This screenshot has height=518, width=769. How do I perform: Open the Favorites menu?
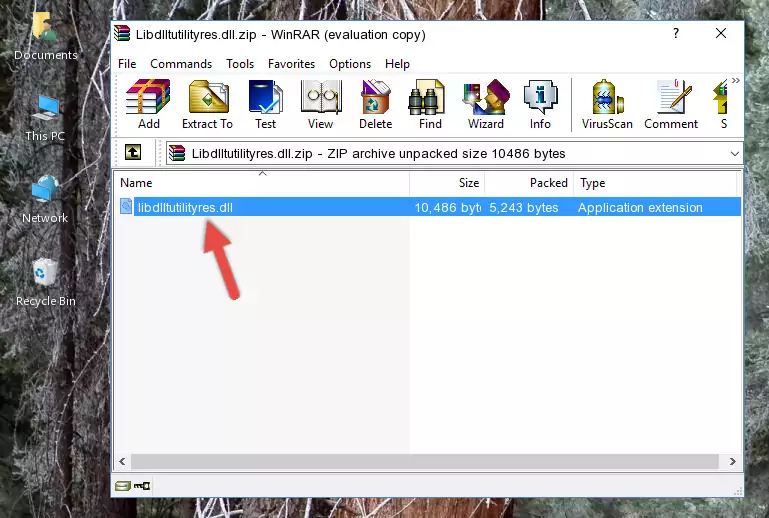pos(291,64)
